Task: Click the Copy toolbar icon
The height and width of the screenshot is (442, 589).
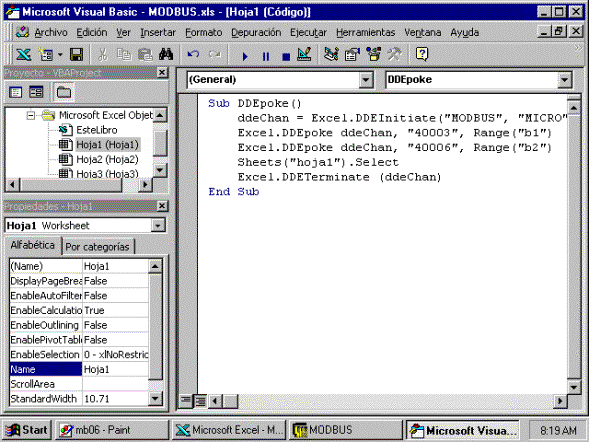Action: coord(124,55)
